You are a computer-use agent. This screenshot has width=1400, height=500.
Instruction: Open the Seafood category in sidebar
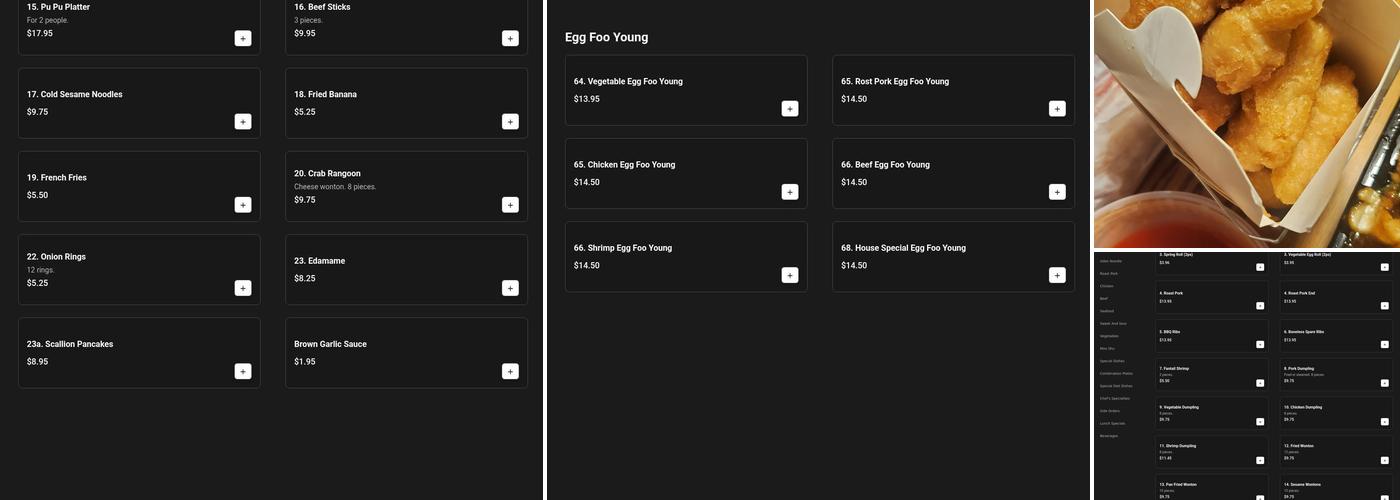[1107, 311]
